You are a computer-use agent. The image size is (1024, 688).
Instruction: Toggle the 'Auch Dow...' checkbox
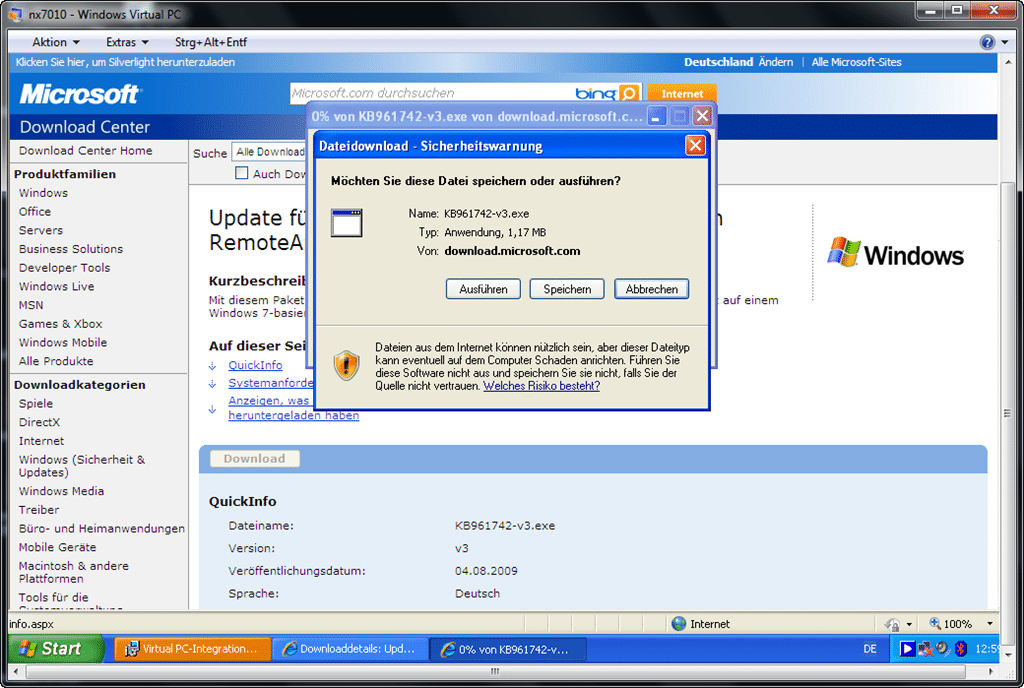click(242, 173)
